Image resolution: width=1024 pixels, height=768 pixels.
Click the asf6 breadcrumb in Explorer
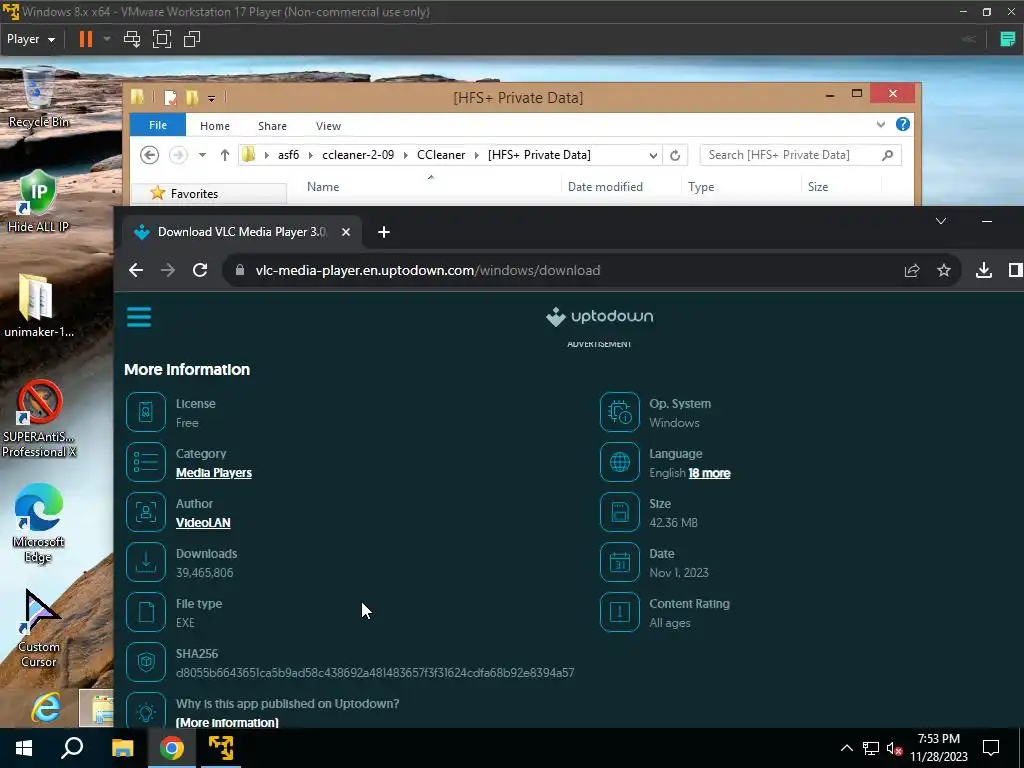coord(289,155)
